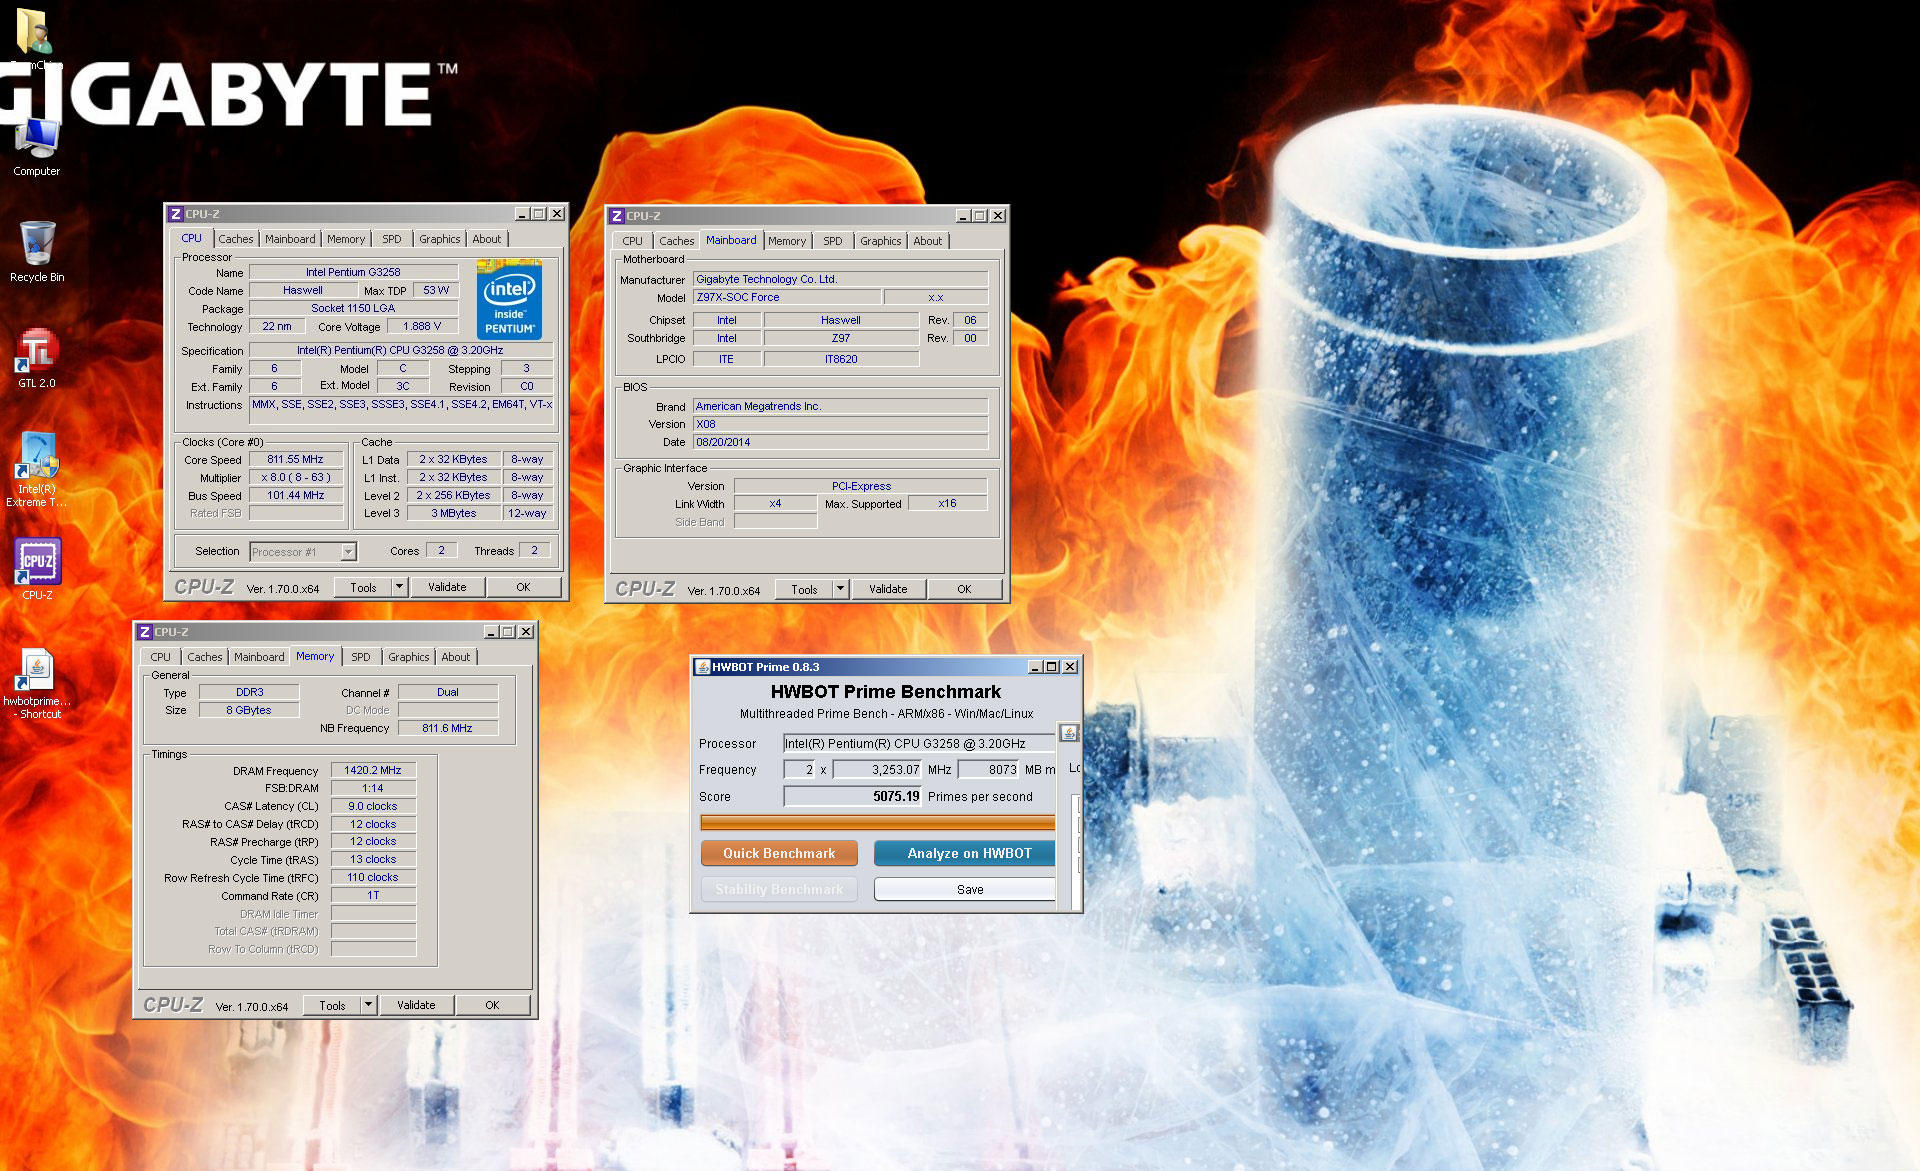This screenshot has height=1171, width=1920.
Task: Click Quick Benchmark button
Action: point(778,853)
